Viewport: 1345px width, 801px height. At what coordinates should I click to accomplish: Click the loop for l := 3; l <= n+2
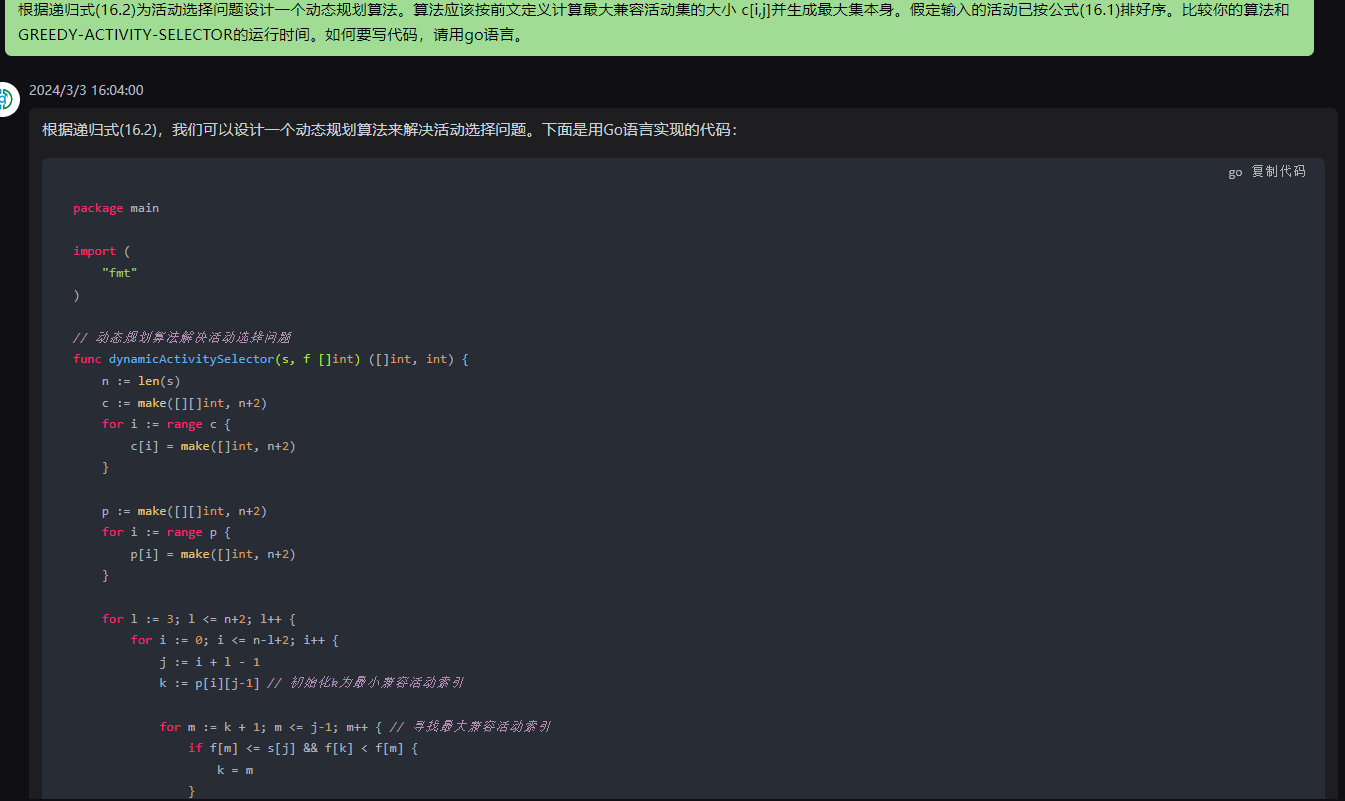click(199, 619)
